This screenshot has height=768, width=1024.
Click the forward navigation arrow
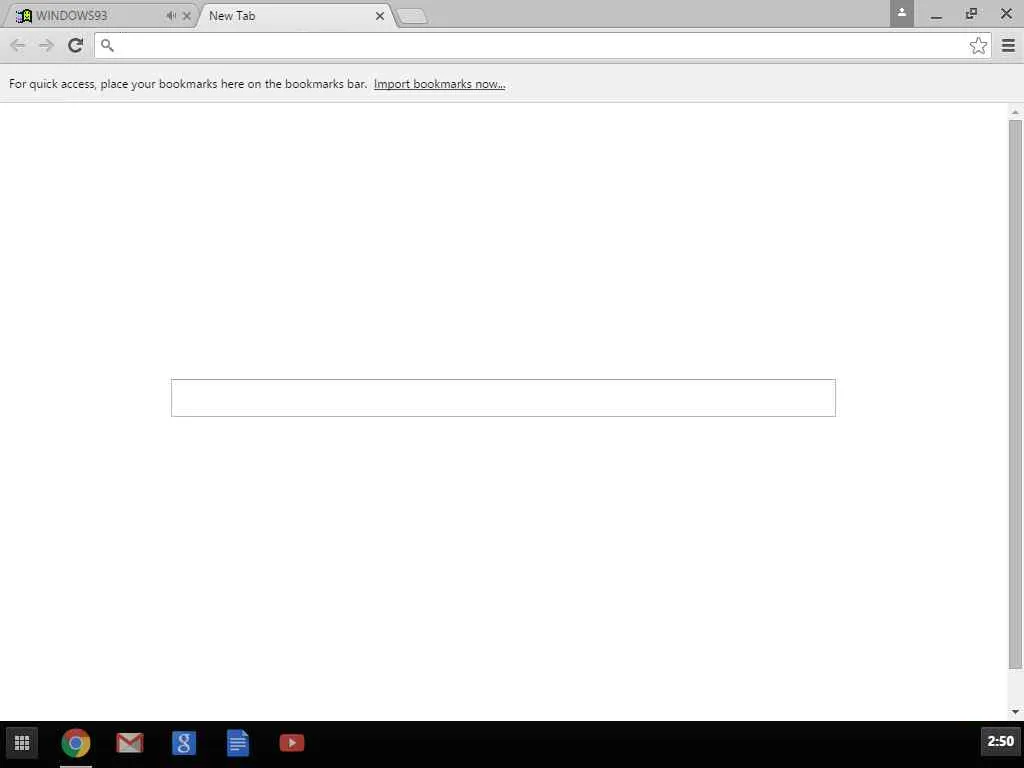click(46, 45)
